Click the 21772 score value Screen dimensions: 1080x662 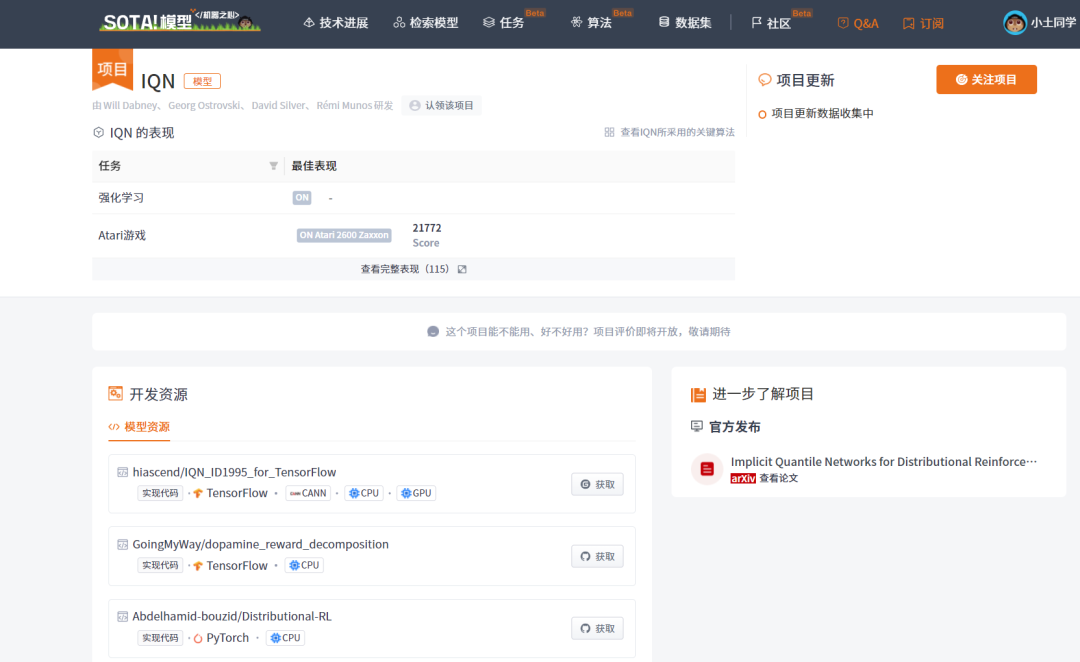(x=426, y=228)
